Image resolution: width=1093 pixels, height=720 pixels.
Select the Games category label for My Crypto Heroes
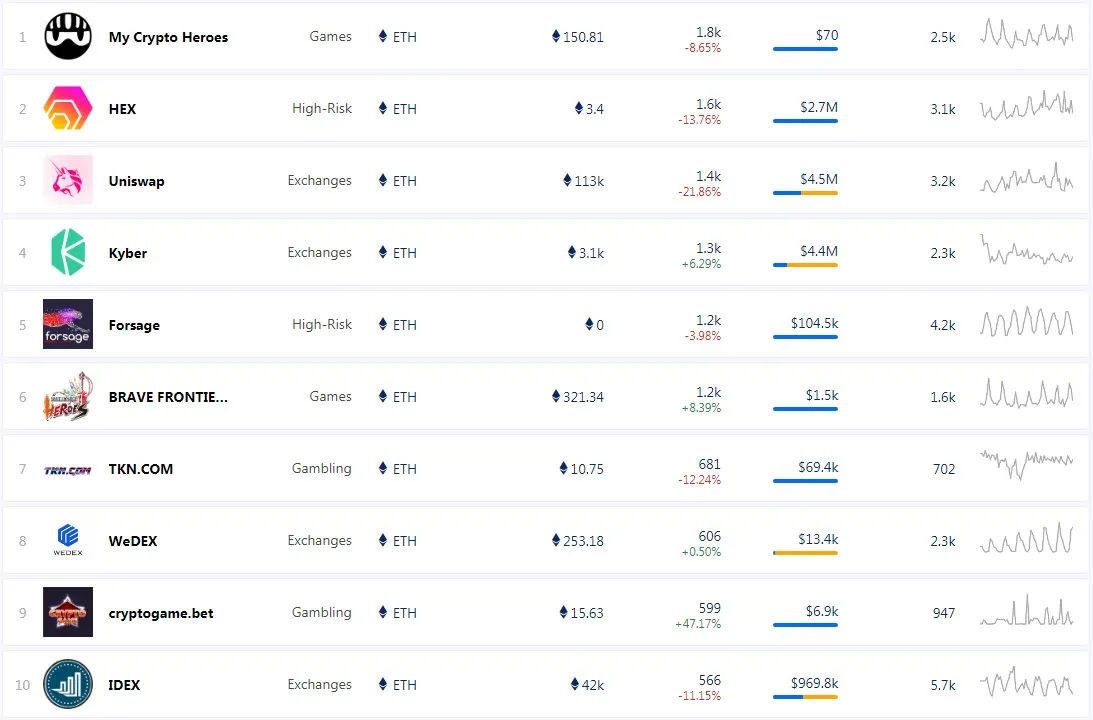pyautogui.click(x=330, y=36)
